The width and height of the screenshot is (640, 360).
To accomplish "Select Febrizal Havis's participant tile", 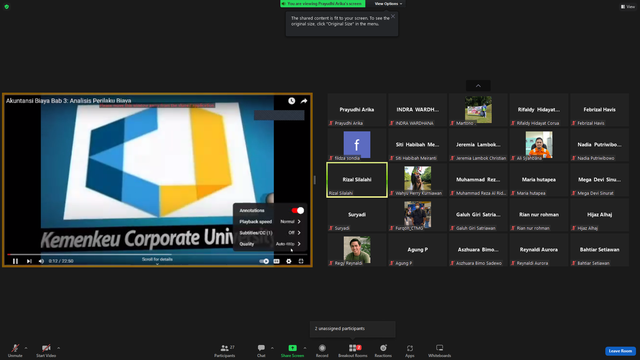I will coord(599,110).
